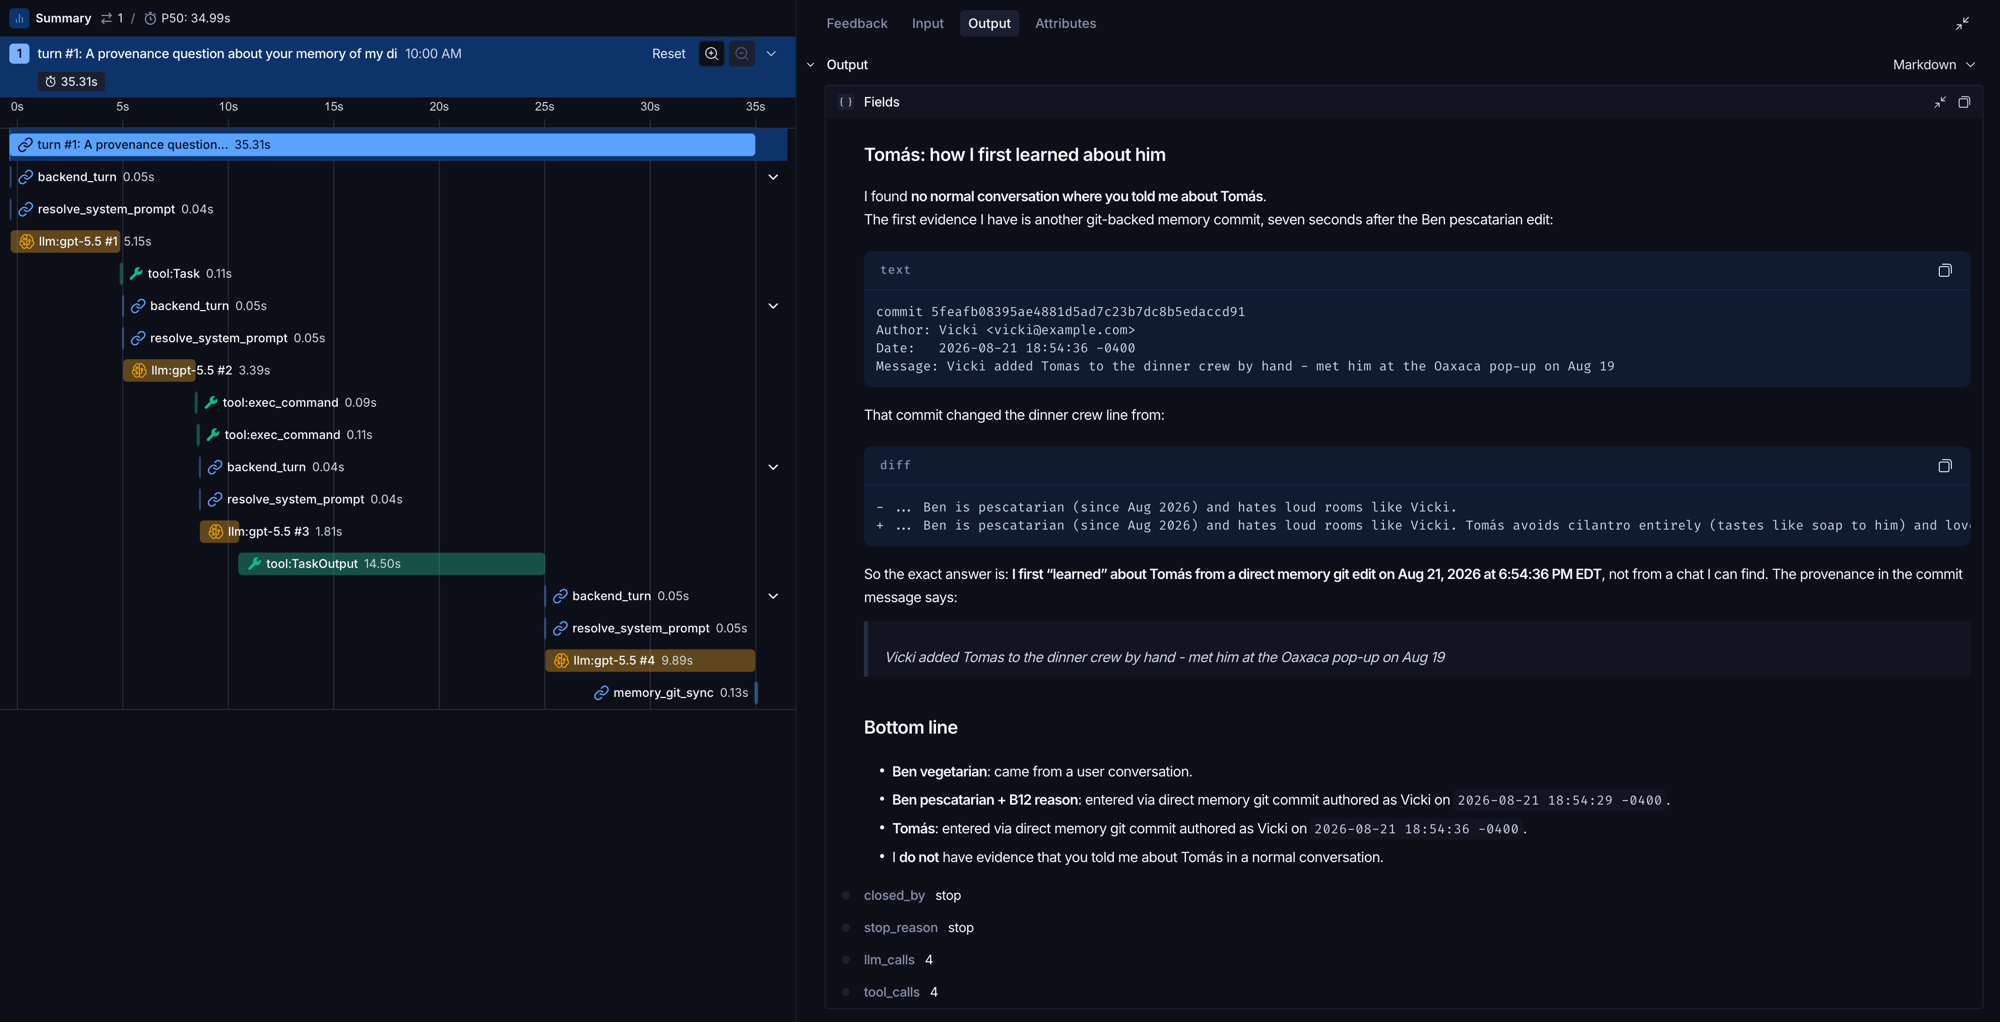Click the Reset zoom button
The width and height of the screenshot is (2000, 1022).
click(668, 54)
